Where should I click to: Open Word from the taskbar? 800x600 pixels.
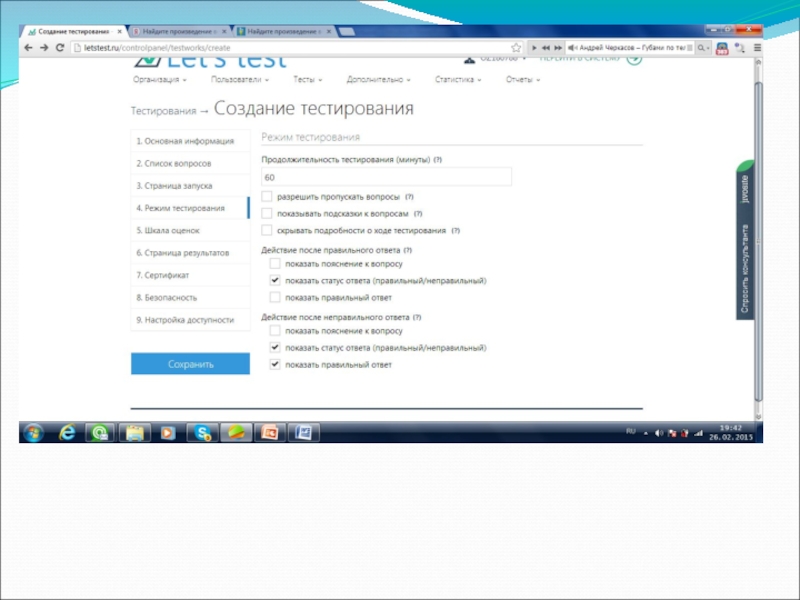tap(304, 433)
